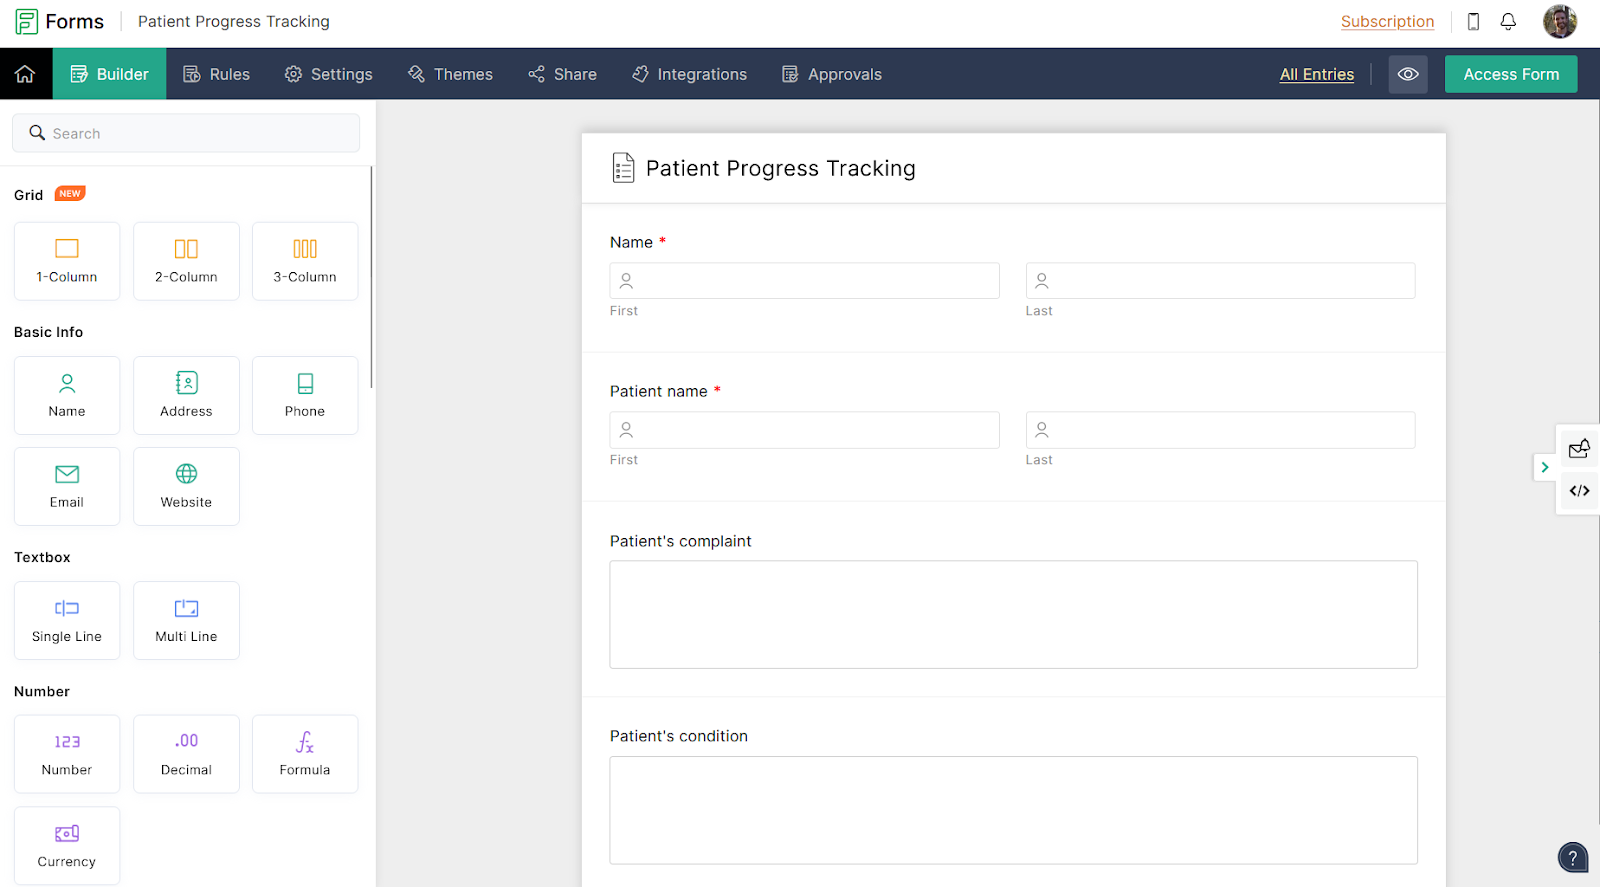Screen dimensions: 1600x887
Task: Open the Themes section
Action: [450, 73]
